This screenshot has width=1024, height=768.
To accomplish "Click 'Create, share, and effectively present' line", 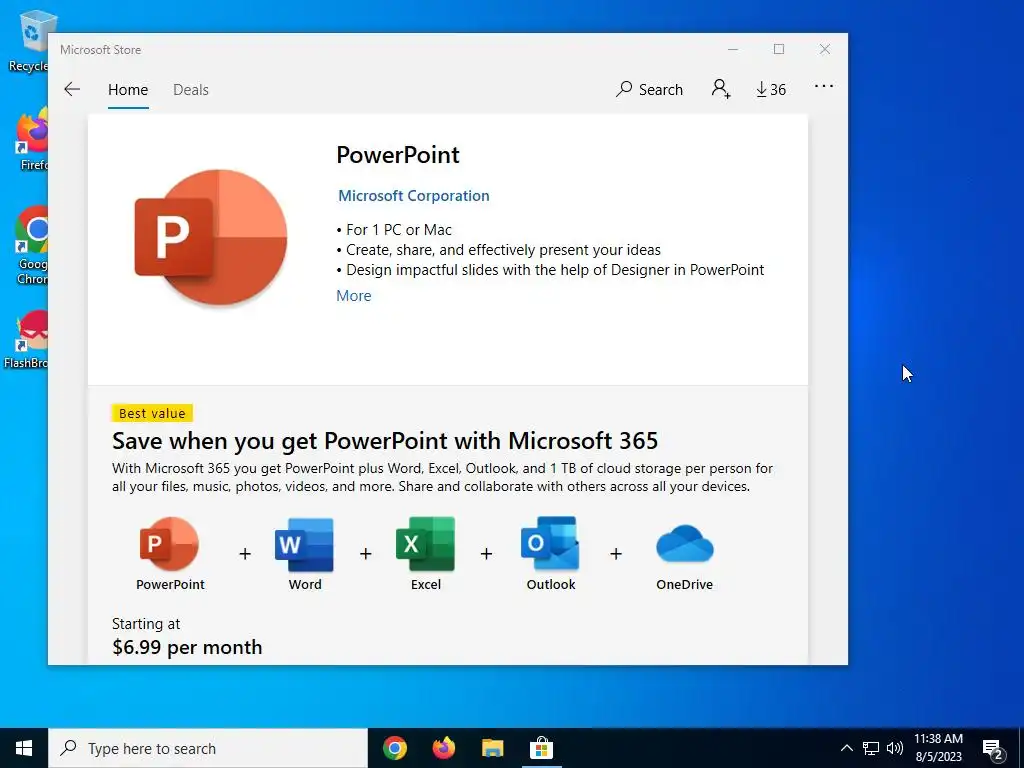I will (x=498, y=250).
